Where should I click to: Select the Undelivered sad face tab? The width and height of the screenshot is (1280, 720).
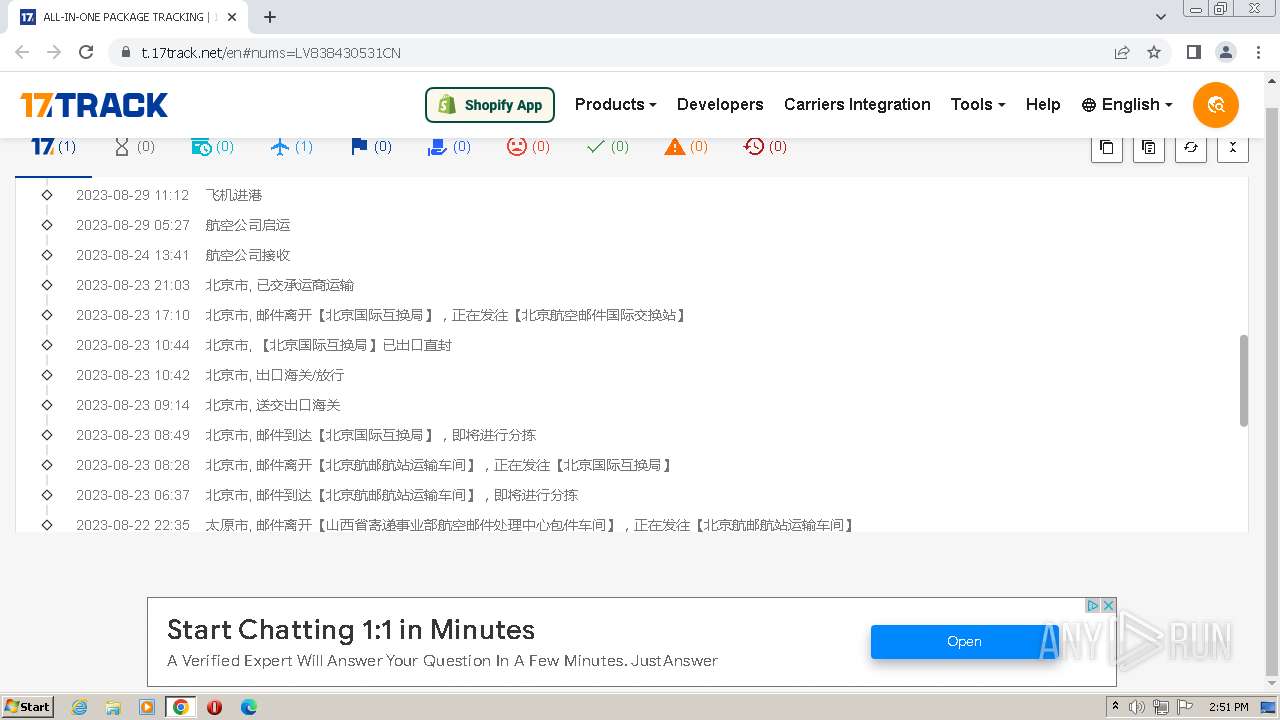[528, 147]
